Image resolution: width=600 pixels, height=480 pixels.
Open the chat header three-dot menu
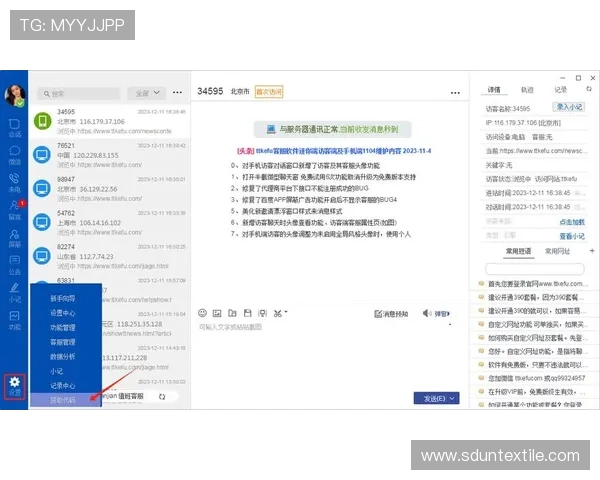pyautogui.click(x=455, y=93)
